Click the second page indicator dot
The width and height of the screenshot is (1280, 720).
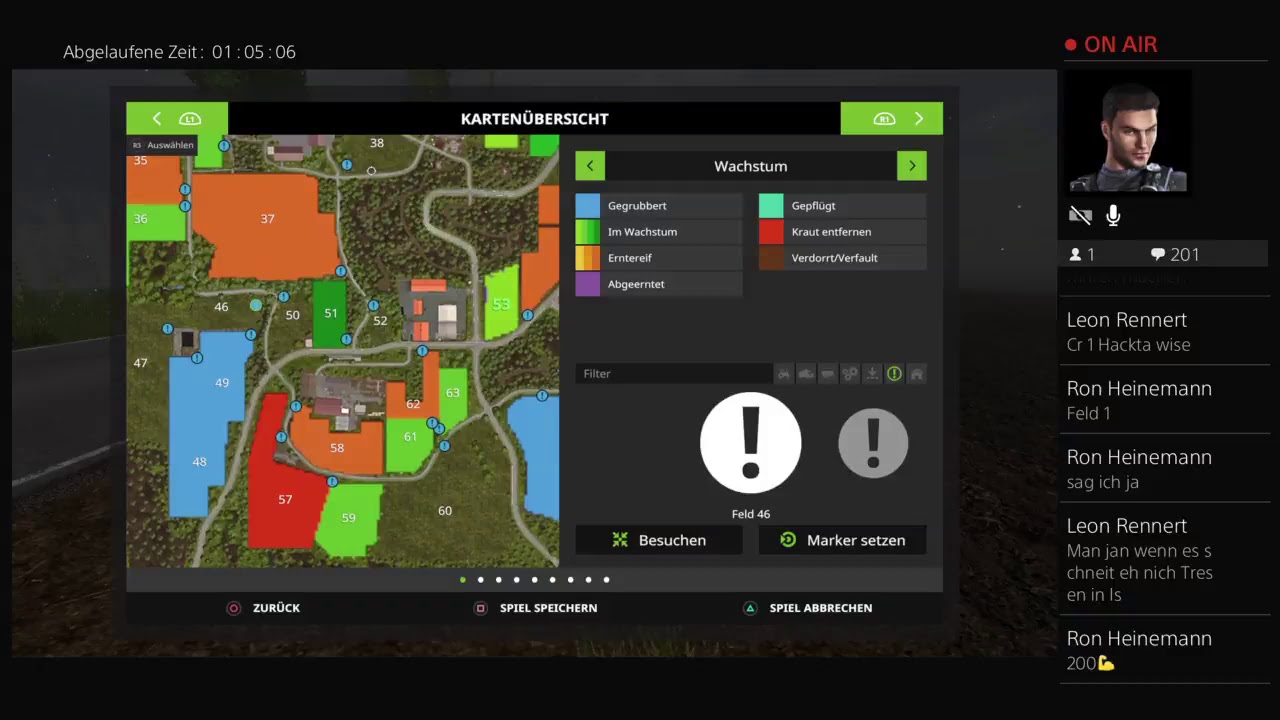(480, 580)
